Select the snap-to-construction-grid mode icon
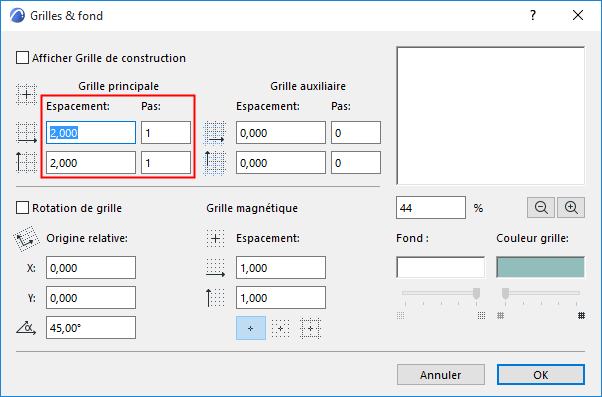The height and width of the screenshot is (397, 602). click(310, 328)
